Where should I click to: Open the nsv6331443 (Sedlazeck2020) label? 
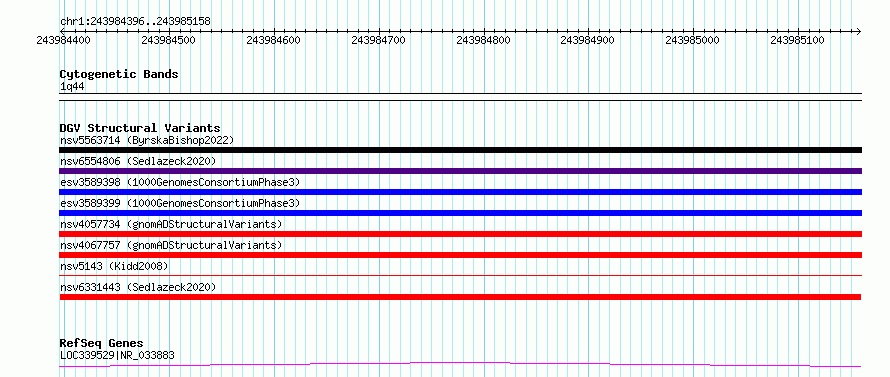pyautogui.click(x=138, y=287)
